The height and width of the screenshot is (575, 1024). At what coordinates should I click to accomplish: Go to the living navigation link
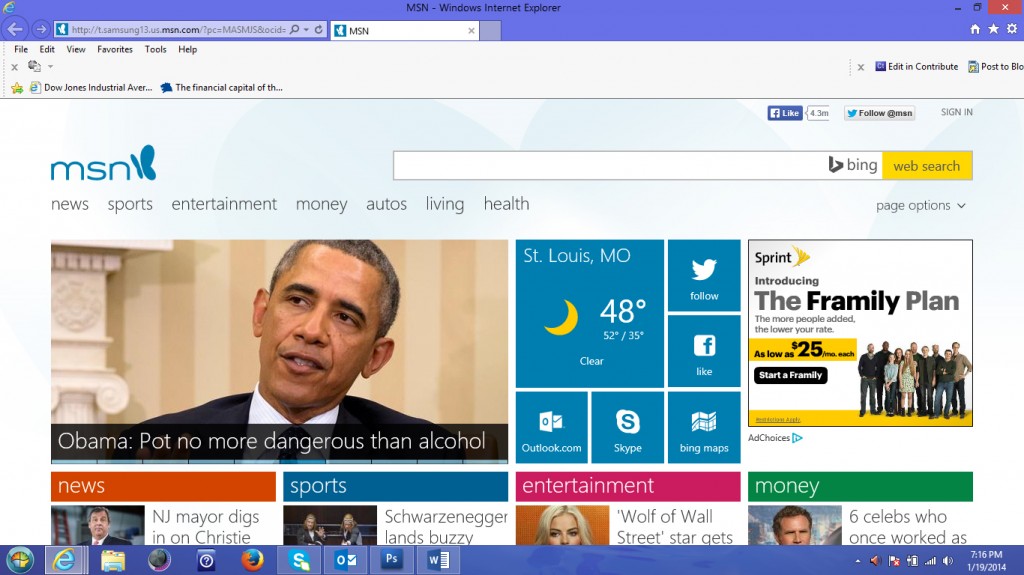(x=445, y=204)
